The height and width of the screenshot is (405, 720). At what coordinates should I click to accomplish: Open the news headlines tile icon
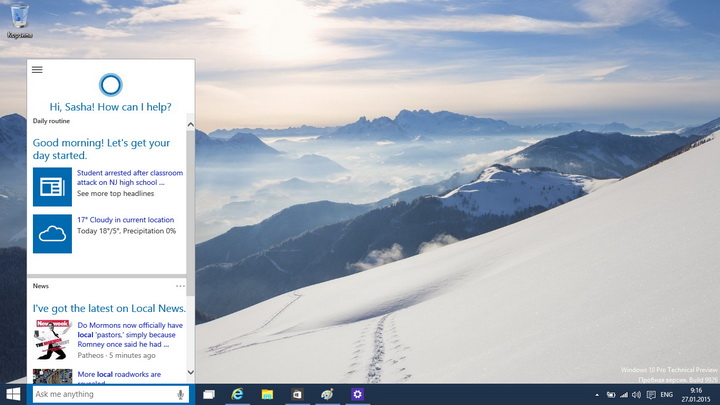(x=52, y=186)
